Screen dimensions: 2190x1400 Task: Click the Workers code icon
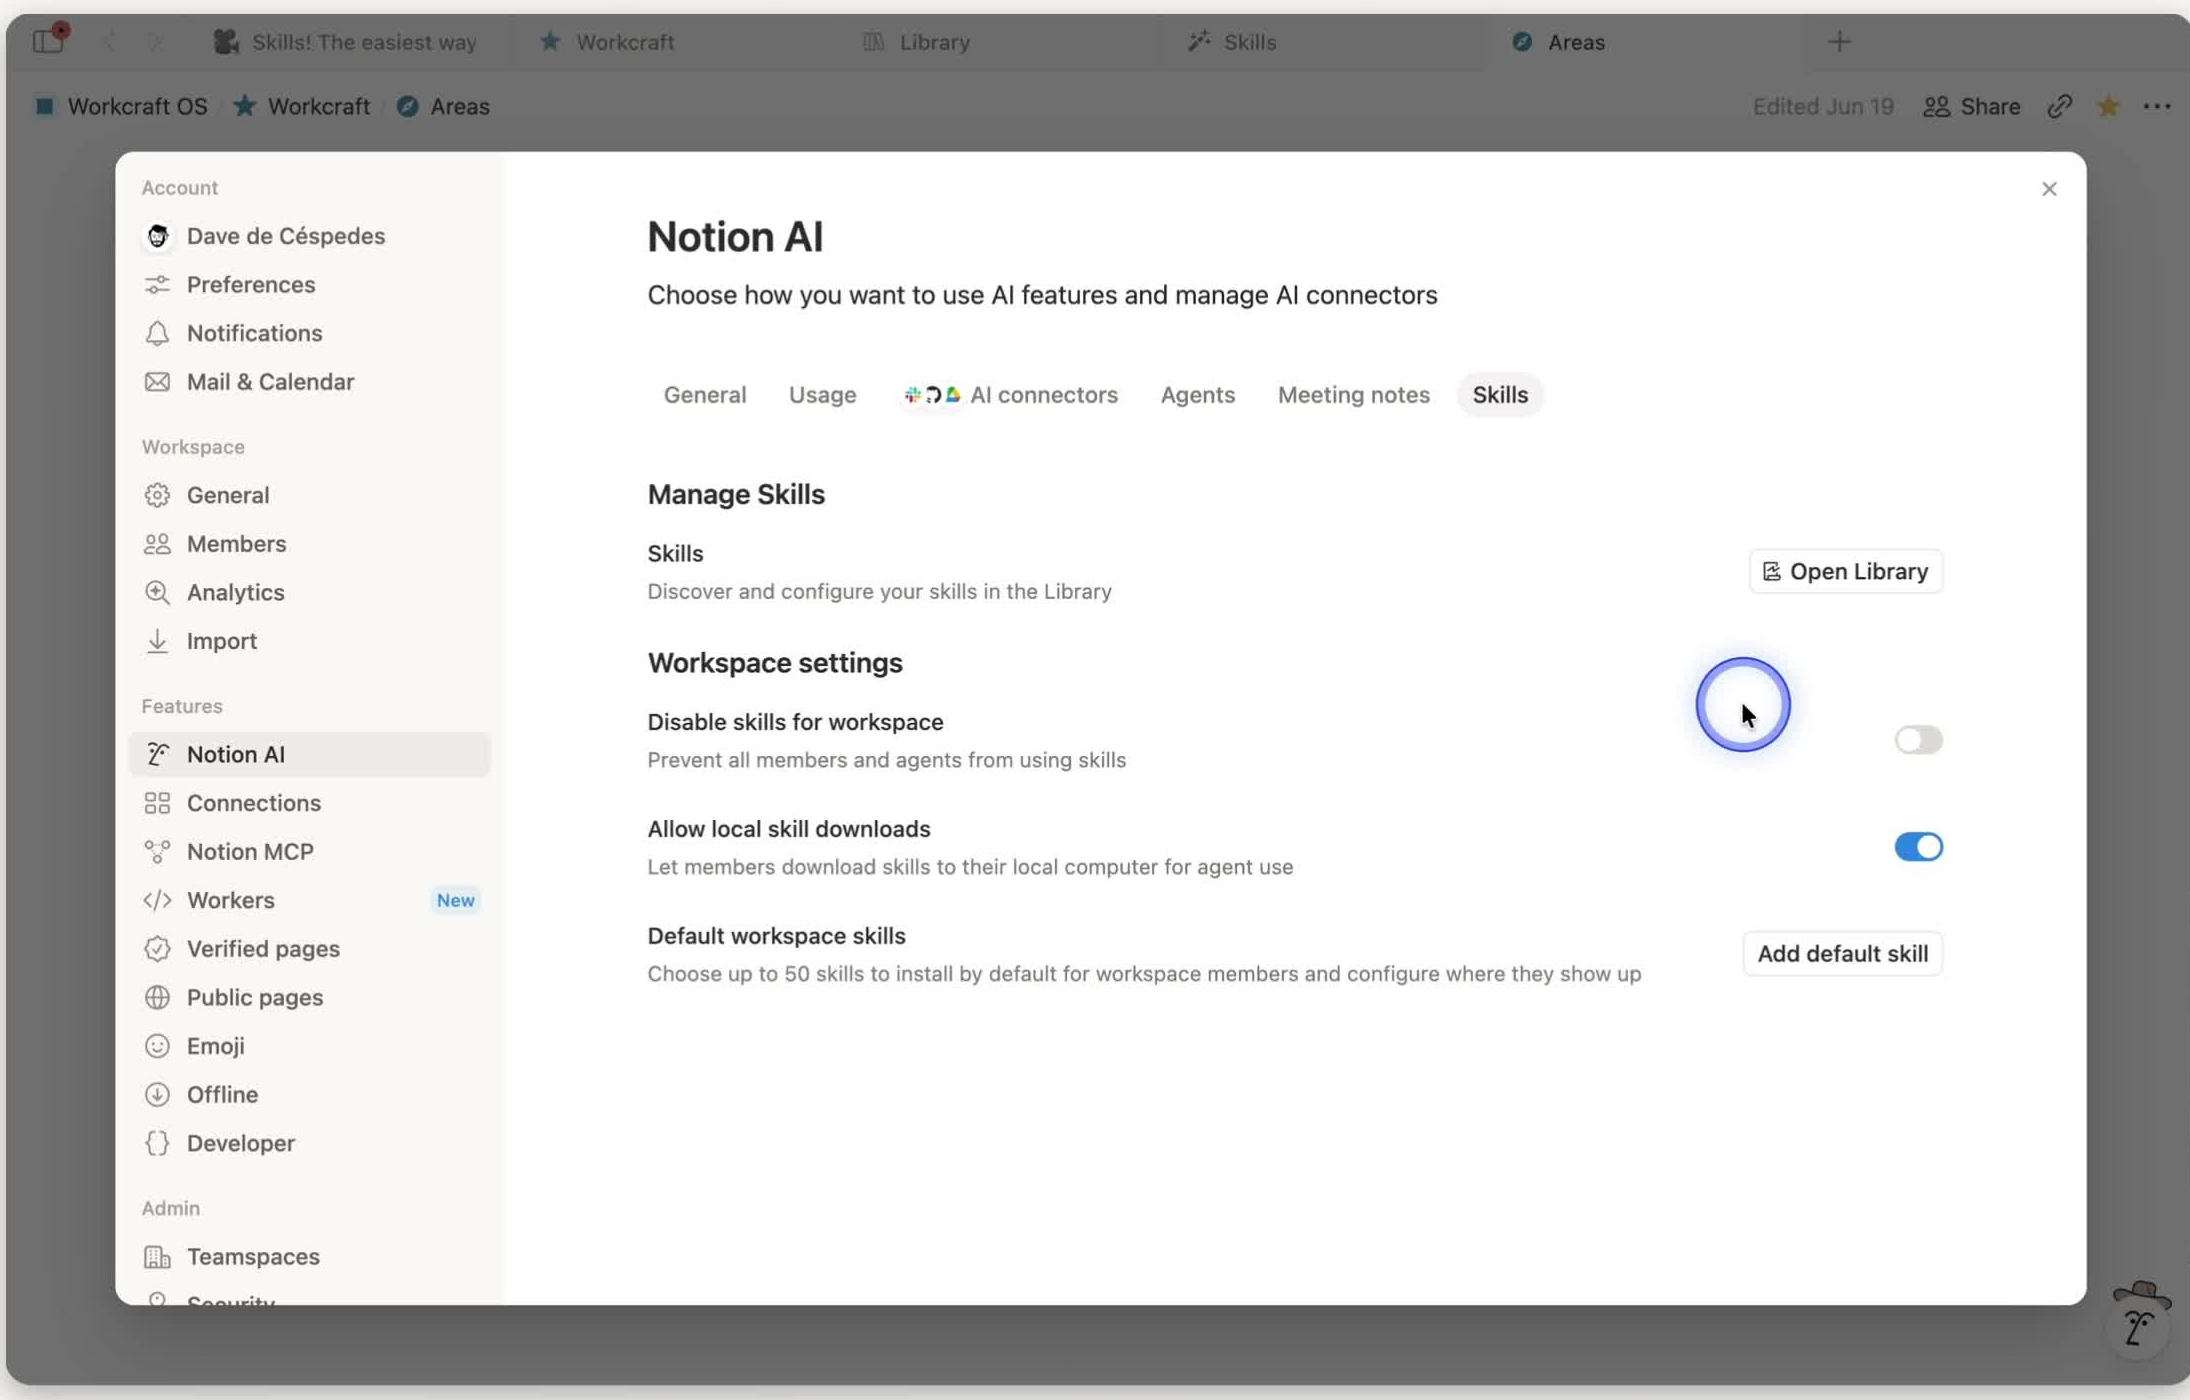(x=157, y=900)
